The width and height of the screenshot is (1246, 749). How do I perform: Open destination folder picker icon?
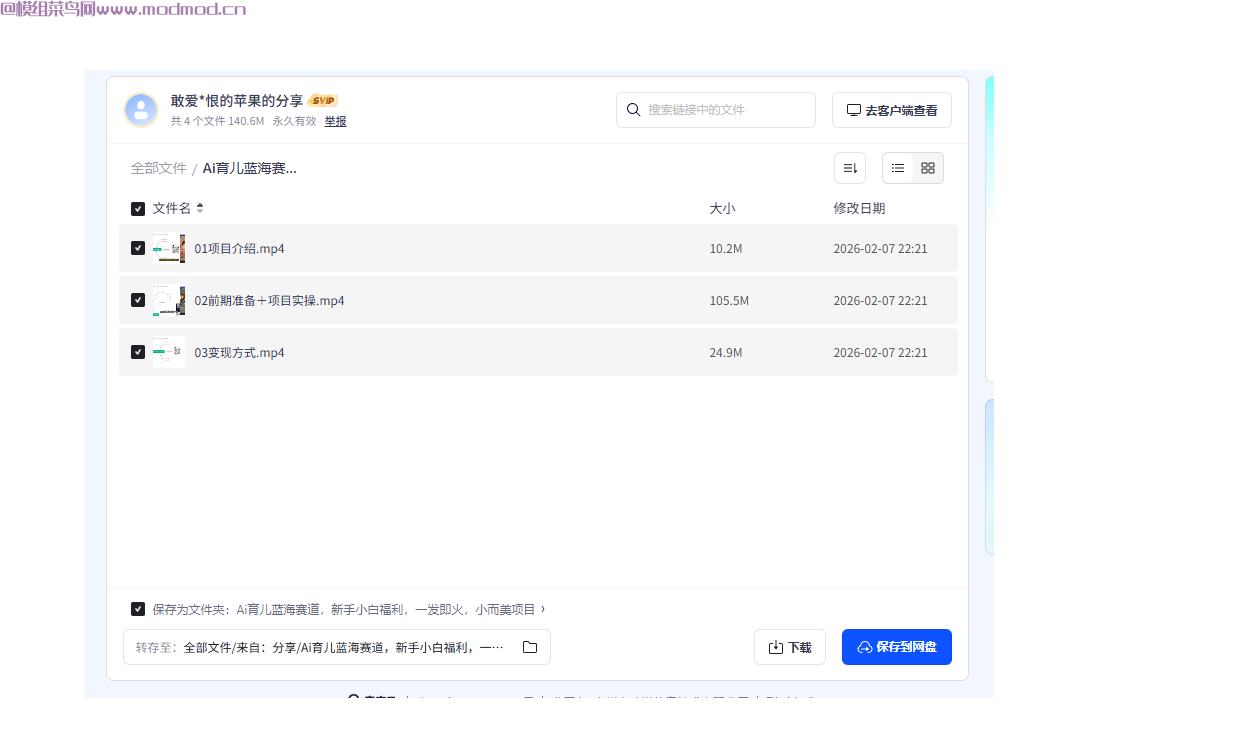click(530, 647)
